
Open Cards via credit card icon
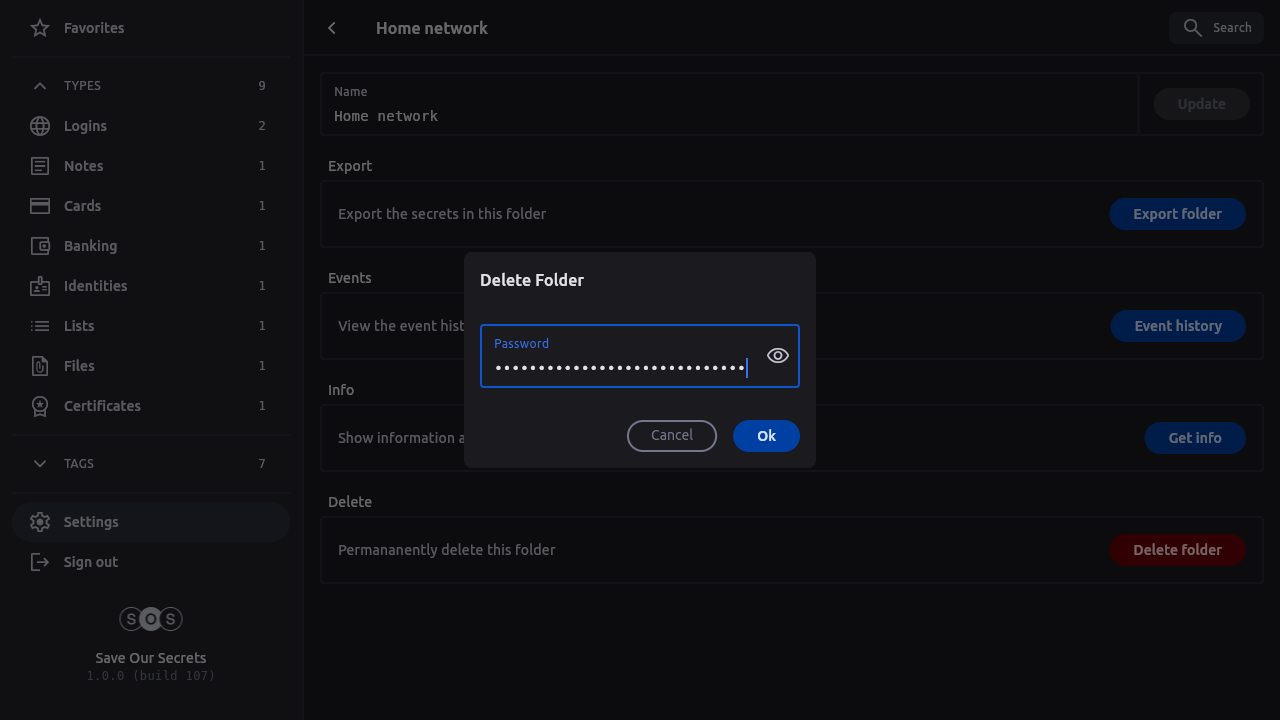coord(40,206)
